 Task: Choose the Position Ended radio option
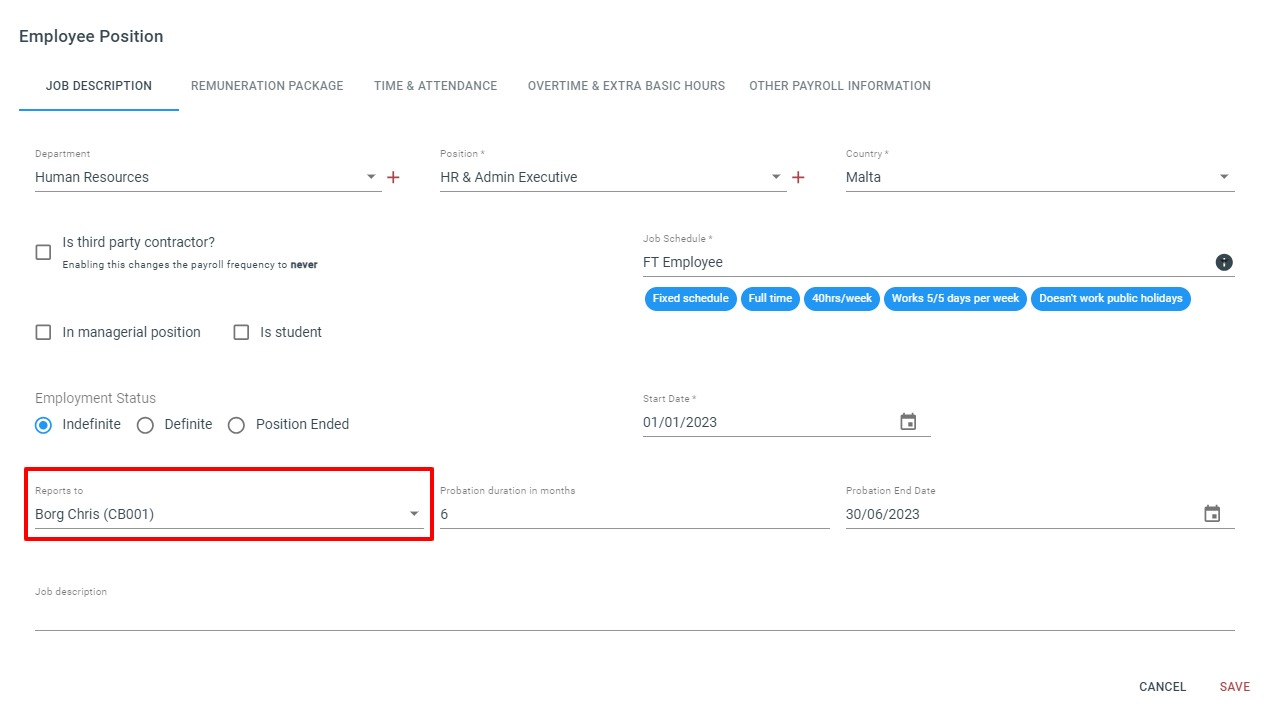(236, 425)
